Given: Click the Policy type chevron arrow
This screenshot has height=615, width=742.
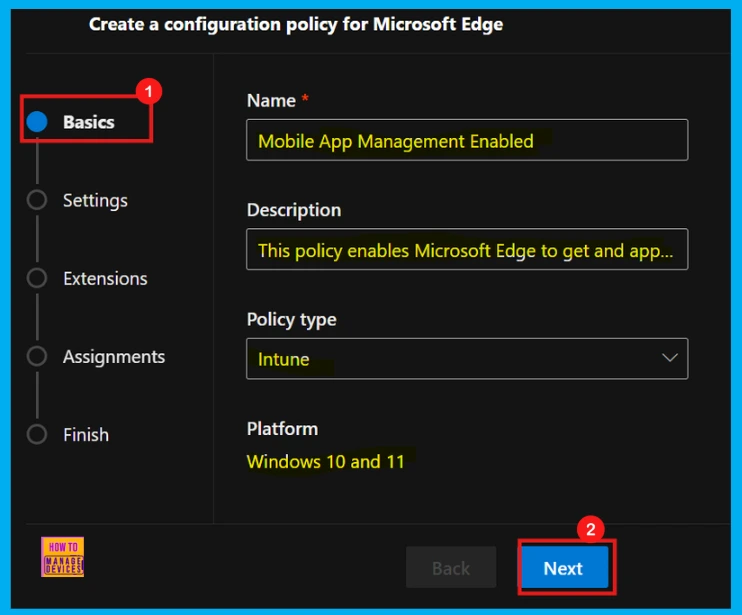Looking at the screenshot, I should point(670,358).
